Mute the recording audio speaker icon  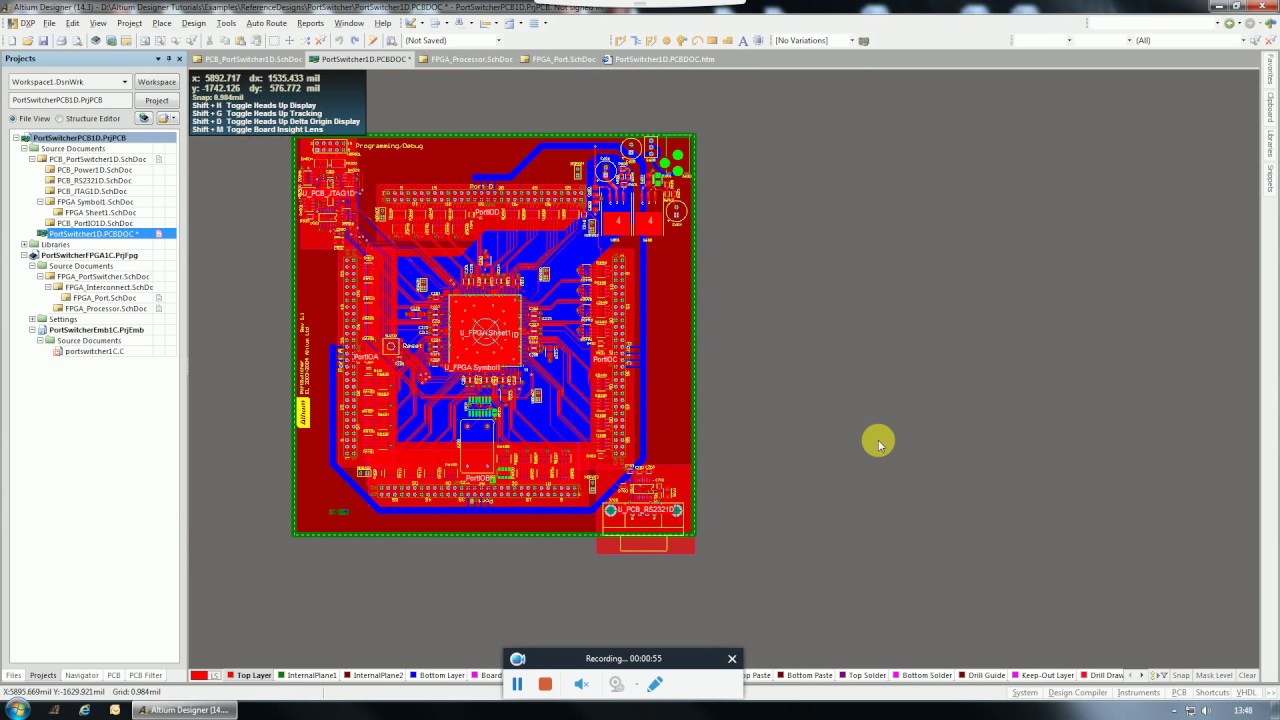coord(581,684)
